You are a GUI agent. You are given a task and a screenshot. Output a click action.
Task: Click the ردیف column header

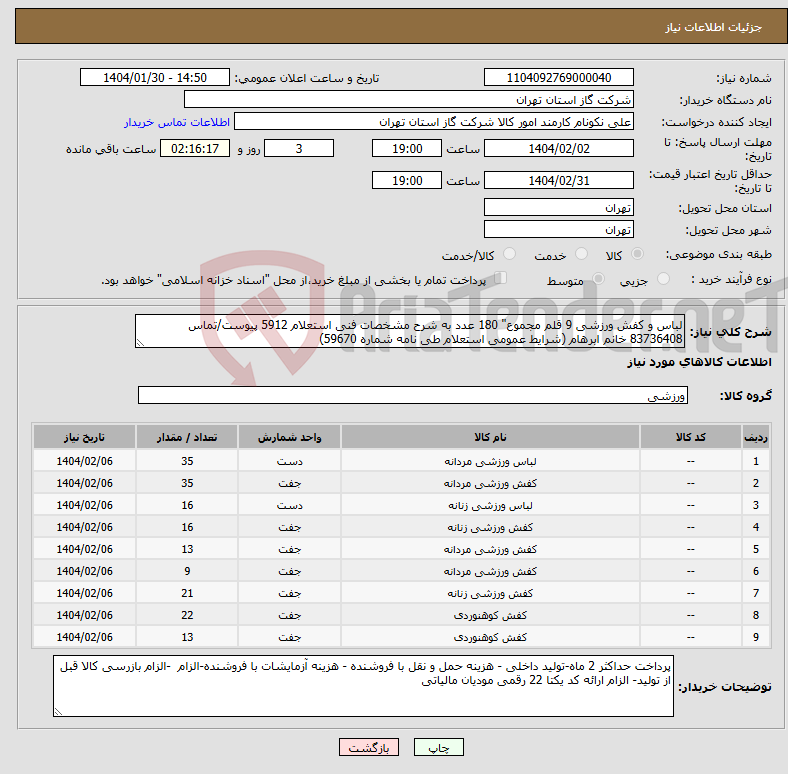[x=755, y=437]
